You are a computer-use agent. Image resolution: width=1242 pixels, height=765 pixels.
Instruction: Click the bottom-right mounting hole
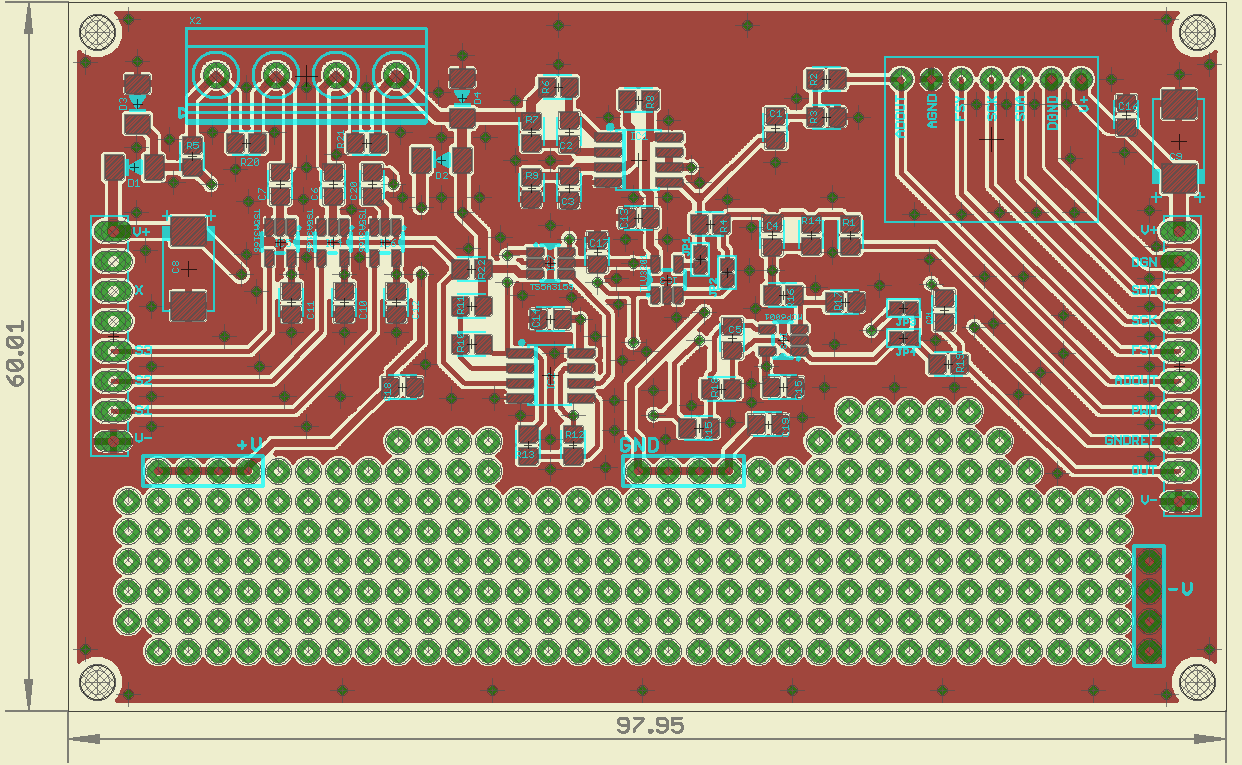click(x=1197, y=683)
